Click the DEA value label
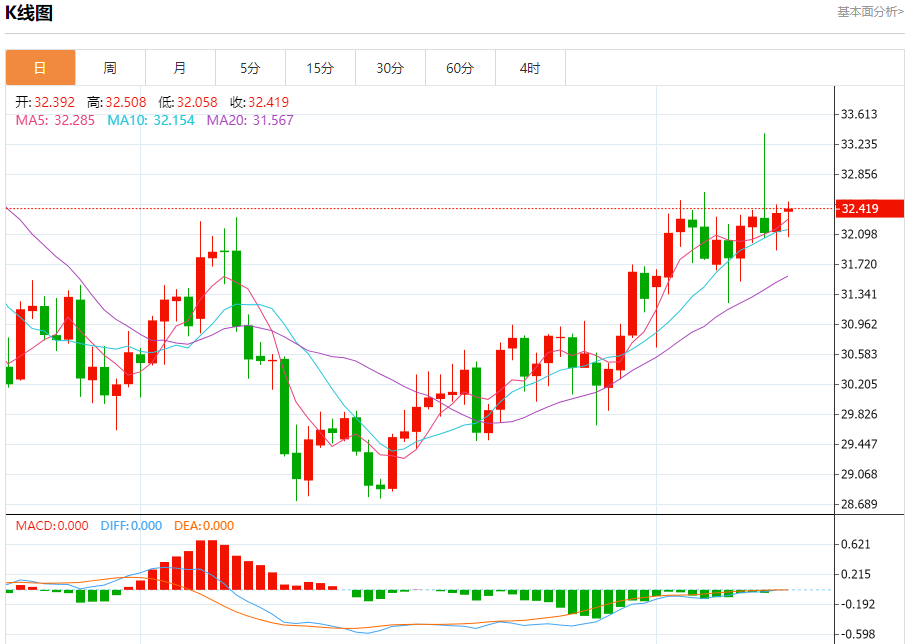This screenshot has height=644, width=909. (x=204, y=526)
